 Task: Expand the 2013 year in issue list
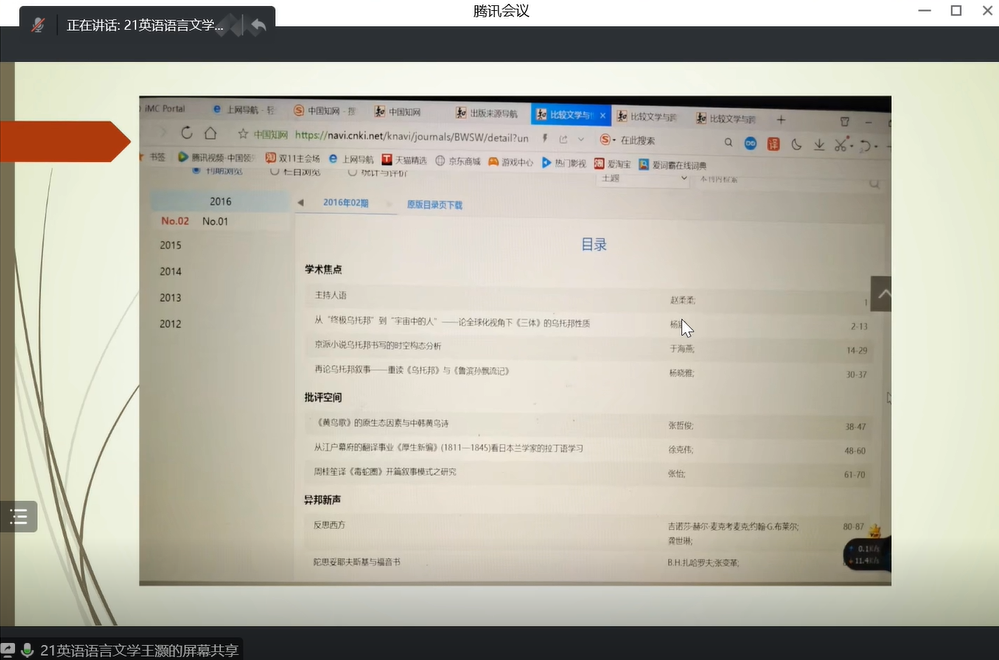click(x=171, y=298)
